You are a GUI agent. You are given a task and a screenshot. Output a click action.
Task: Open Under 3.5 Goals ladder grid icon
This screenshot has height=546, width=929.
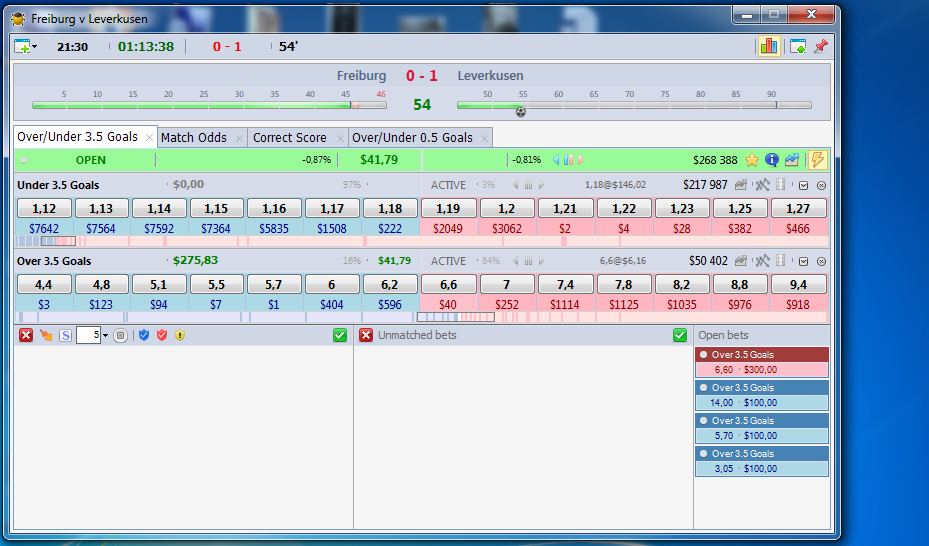(781, 185)
